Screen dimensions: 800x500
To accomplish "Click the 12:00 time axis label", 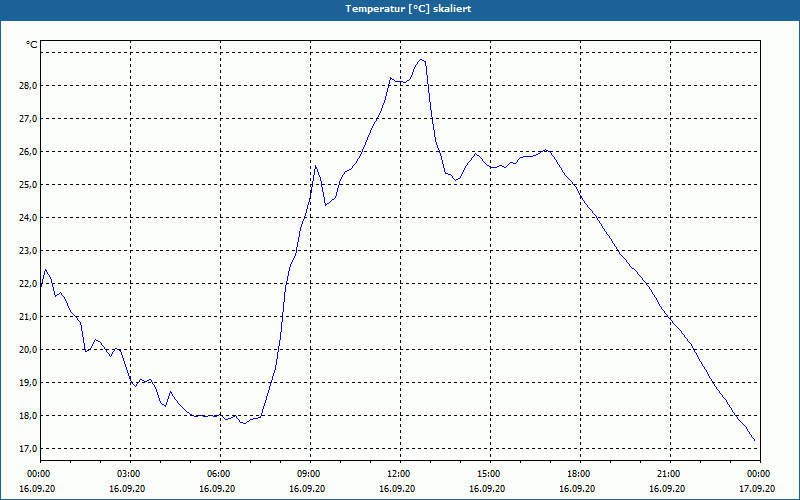I will pyautogui.click(x=401, y=474).
